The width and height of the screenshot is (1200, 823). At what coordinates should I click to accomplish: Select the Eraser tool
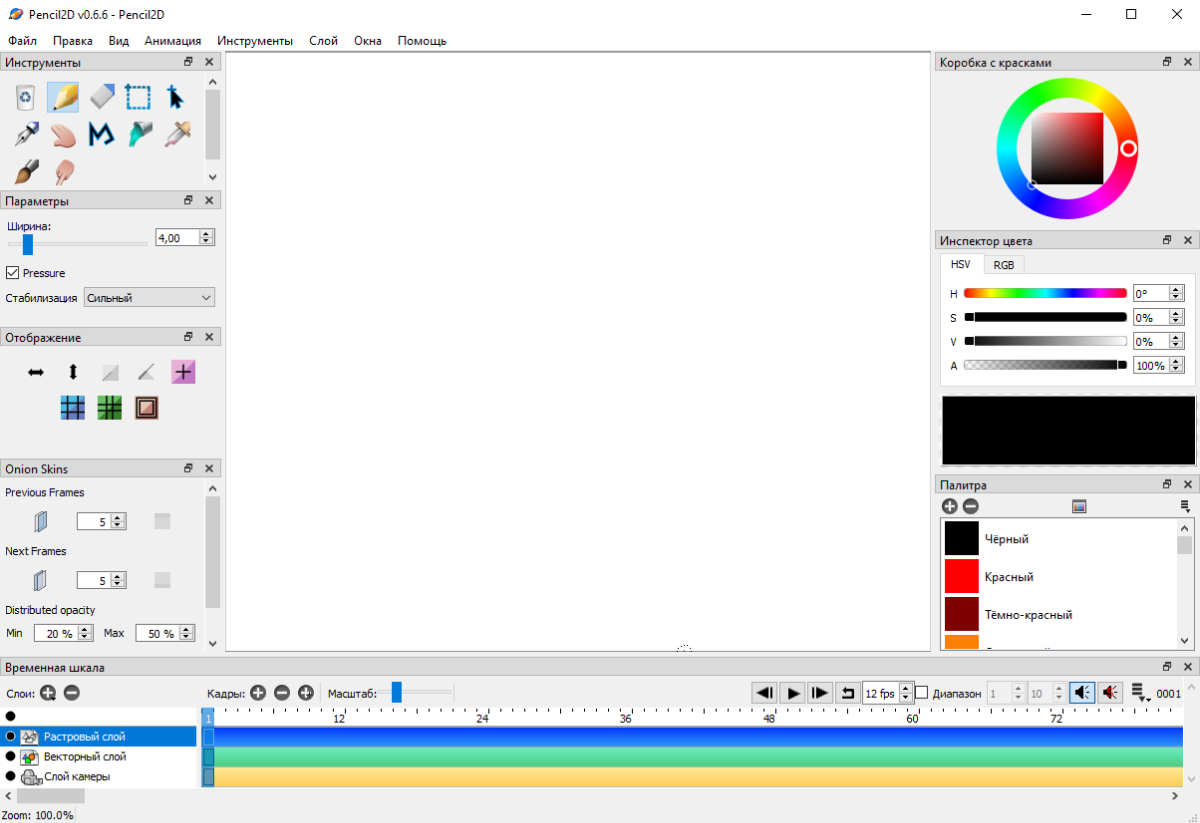pyautogui.click(x=101, y=97)
